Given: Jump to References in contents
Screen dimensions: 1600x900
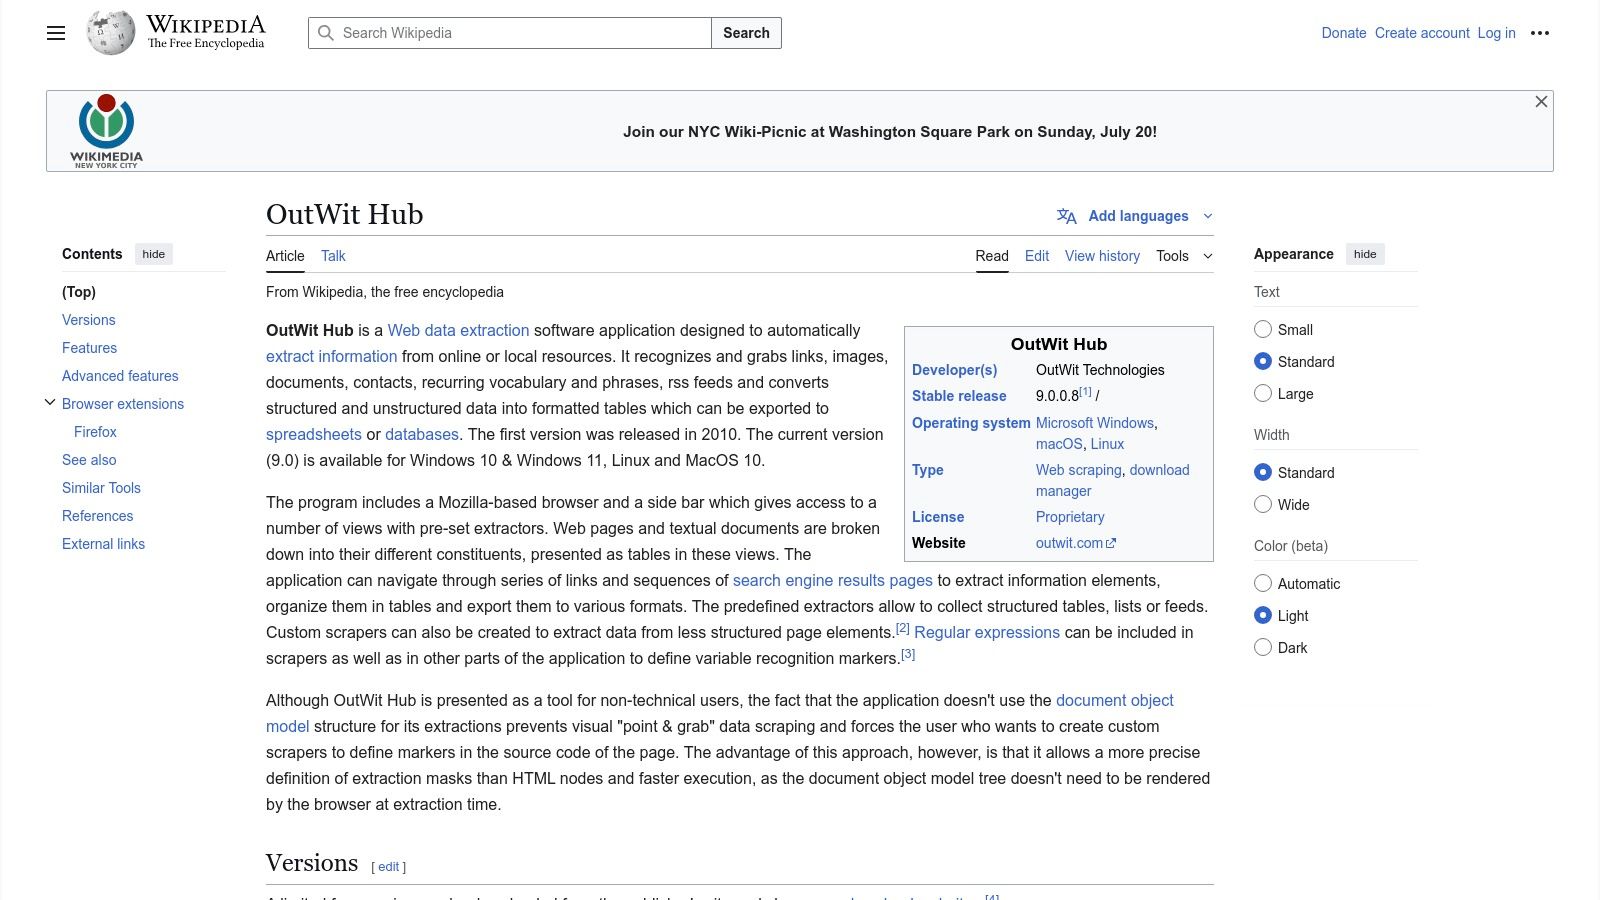Looking at the screenshot, I should click(97, 516).
